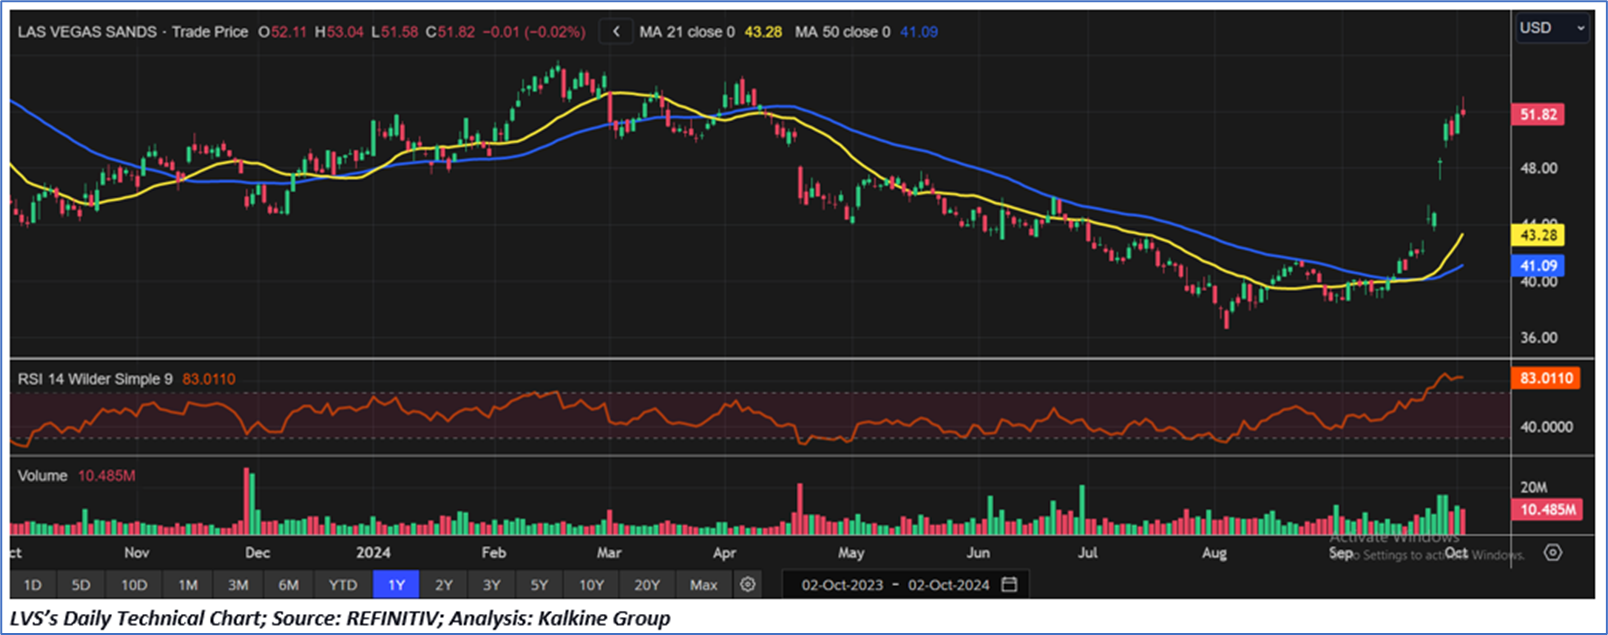Click the Feb time axis label
Image resolution: width=1608 pixels, height=635 pixels.
[494, 553]
